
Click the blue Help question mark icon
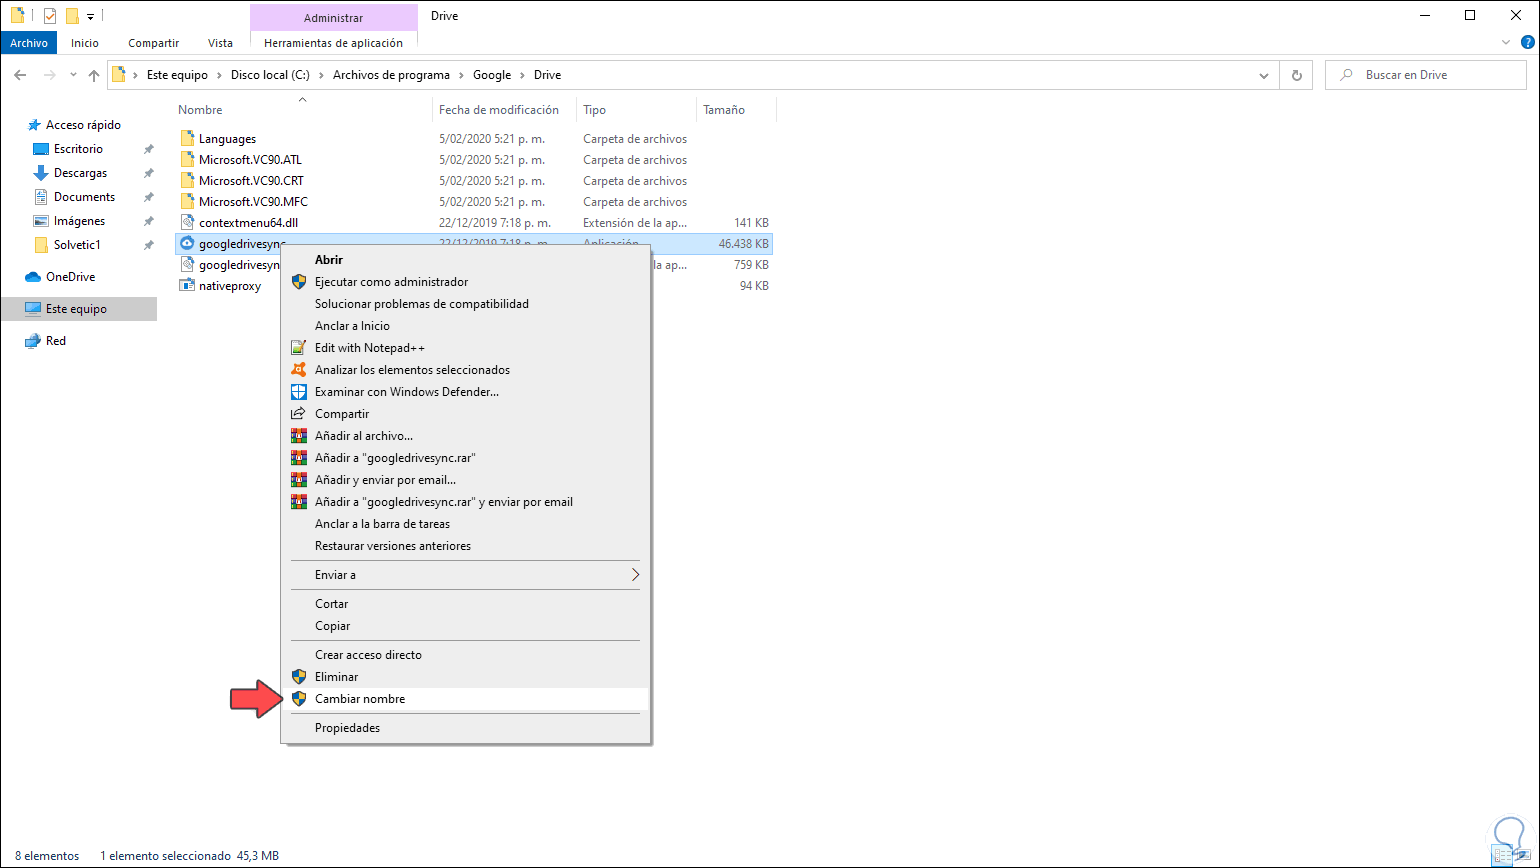click(x=1527, y=43)
